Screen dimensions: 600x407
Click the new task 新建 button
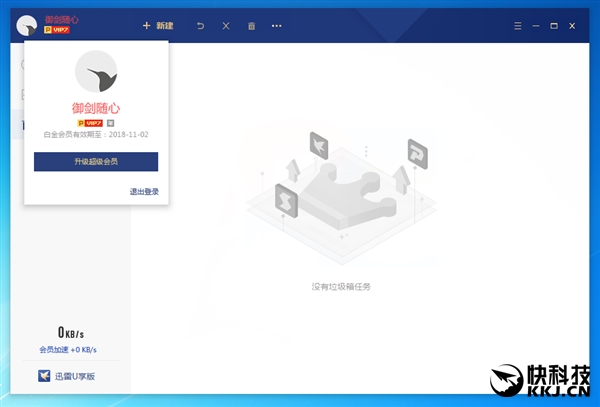158,26
